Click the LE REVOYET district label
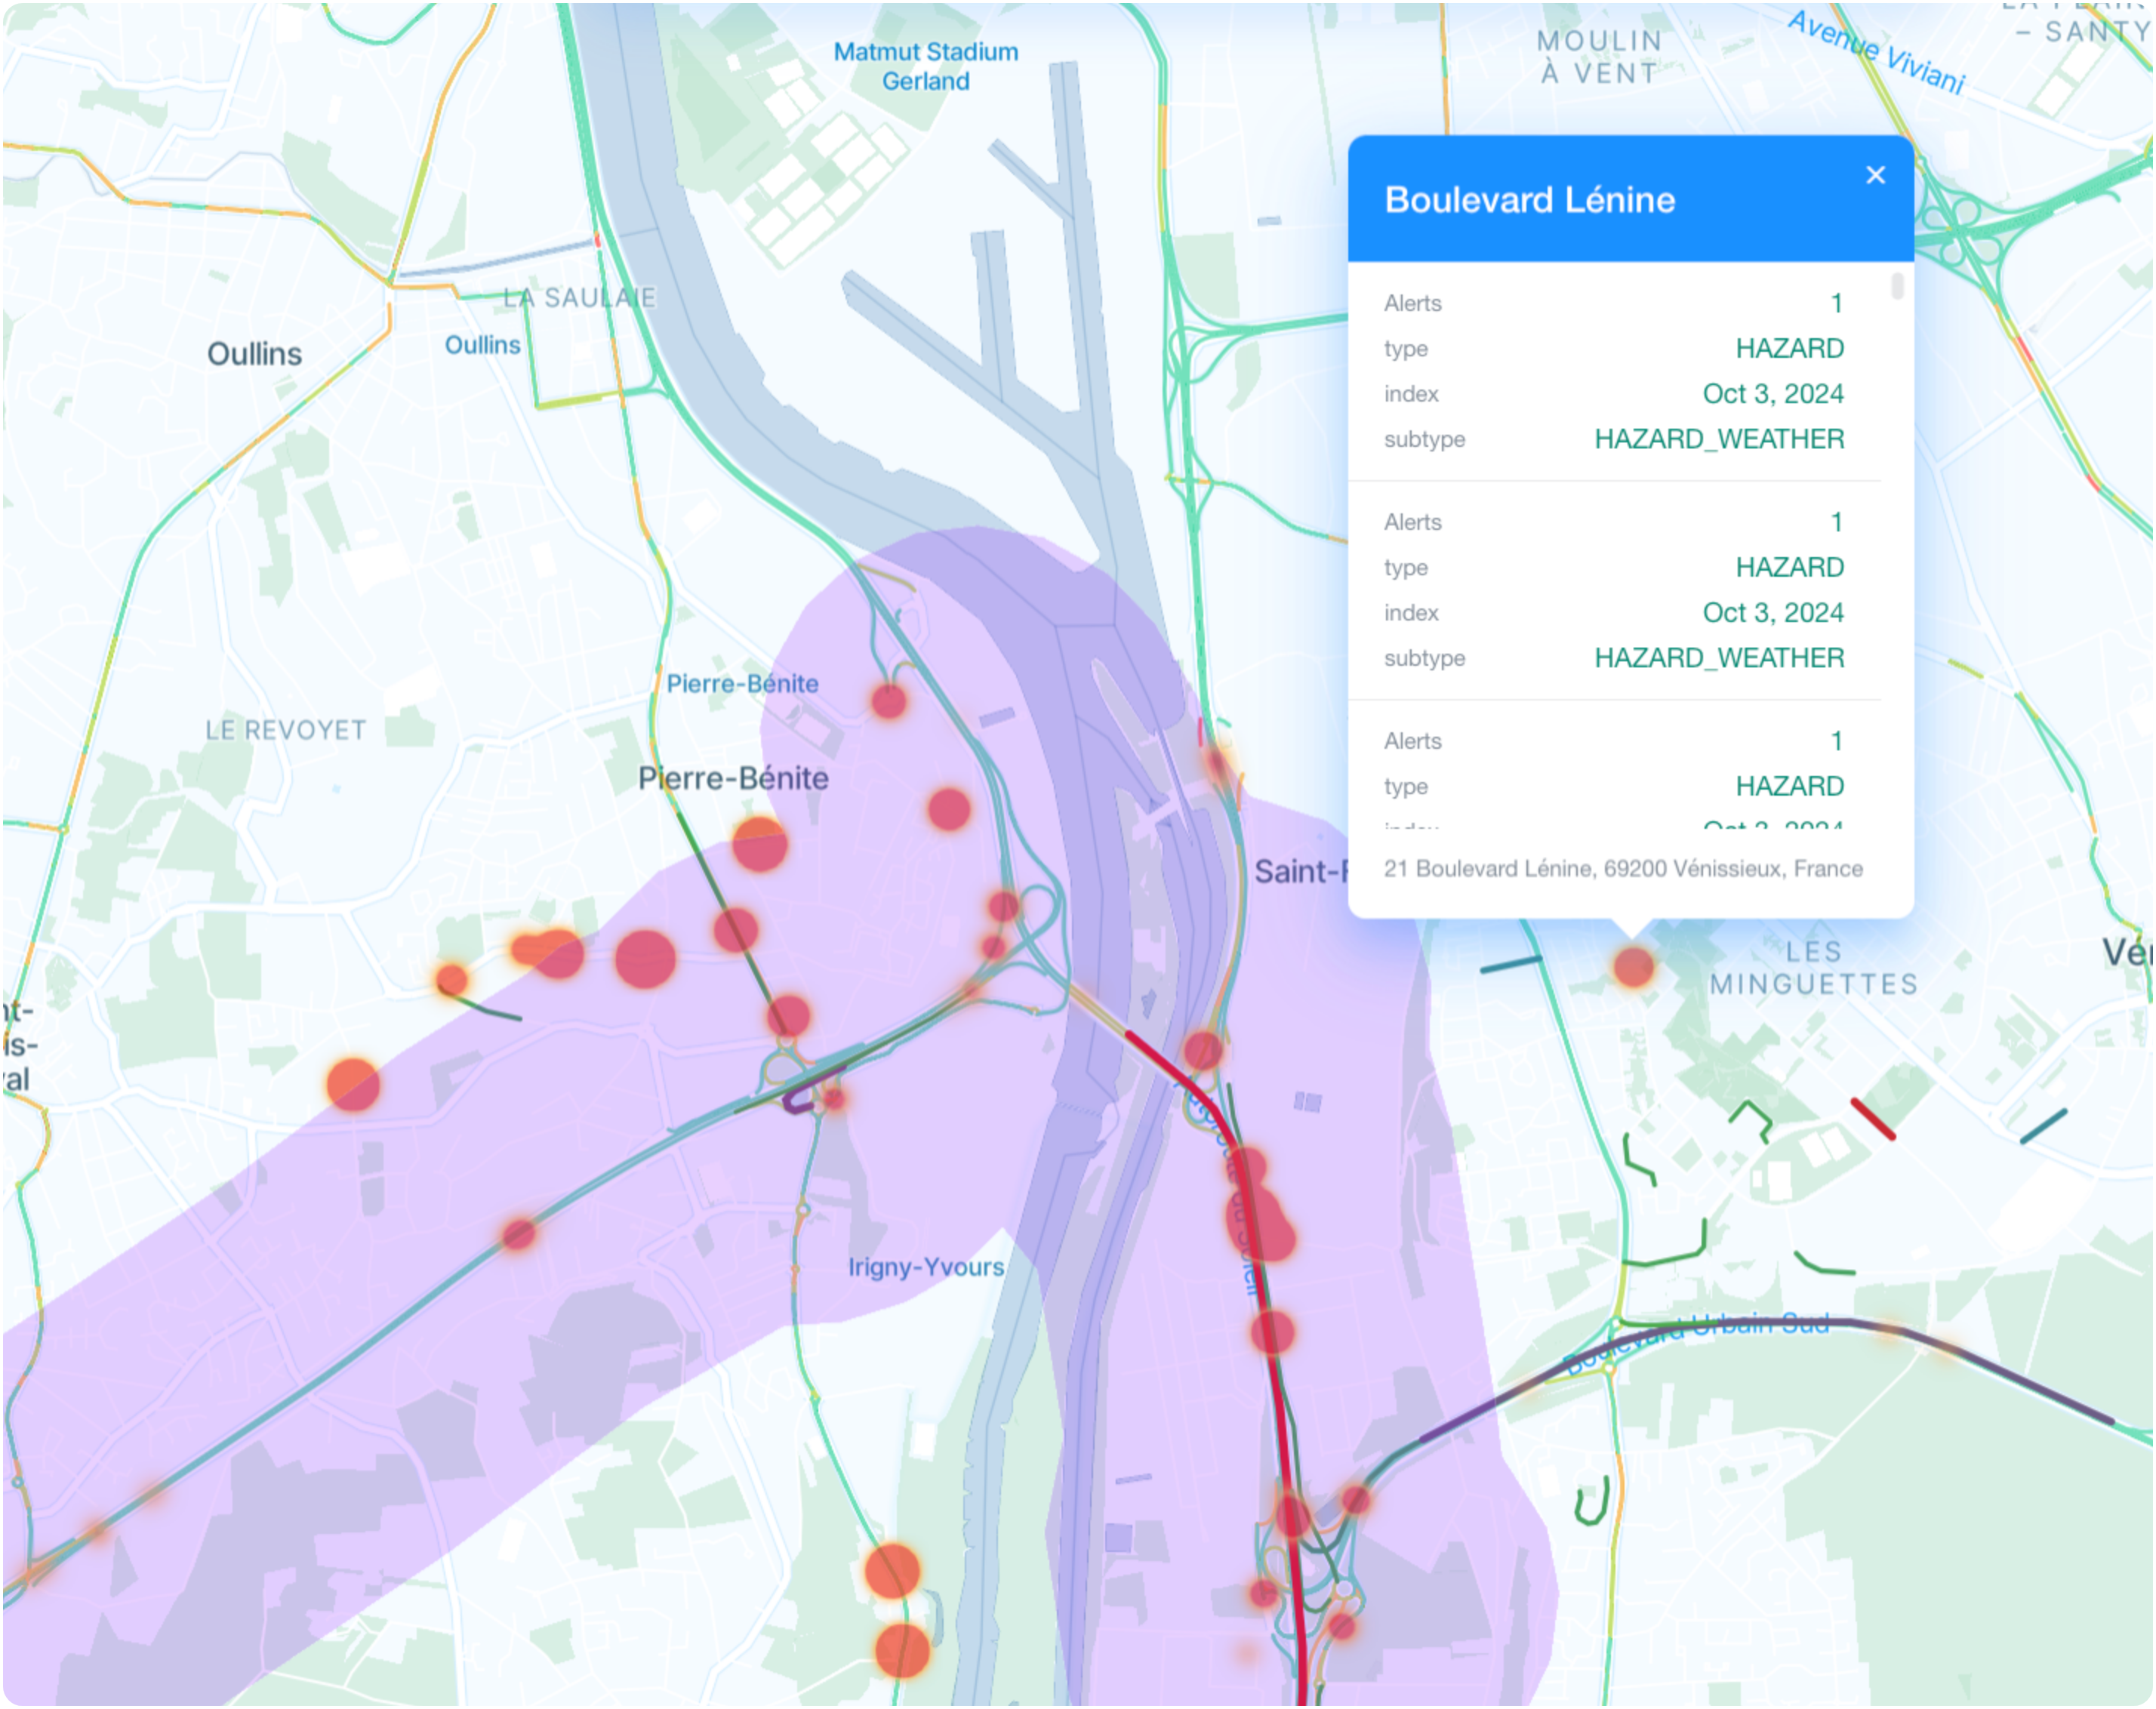 pyautogui.click(x=285, y=730)
